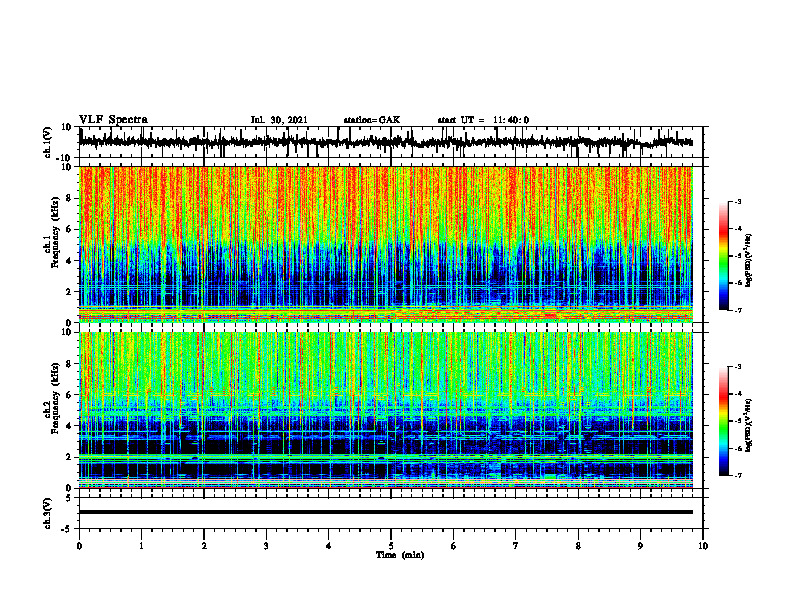The image size is (792, 612).
Task: Click the 4 kHz tick on ch.2 frequency axis
Action: [69, 426]
